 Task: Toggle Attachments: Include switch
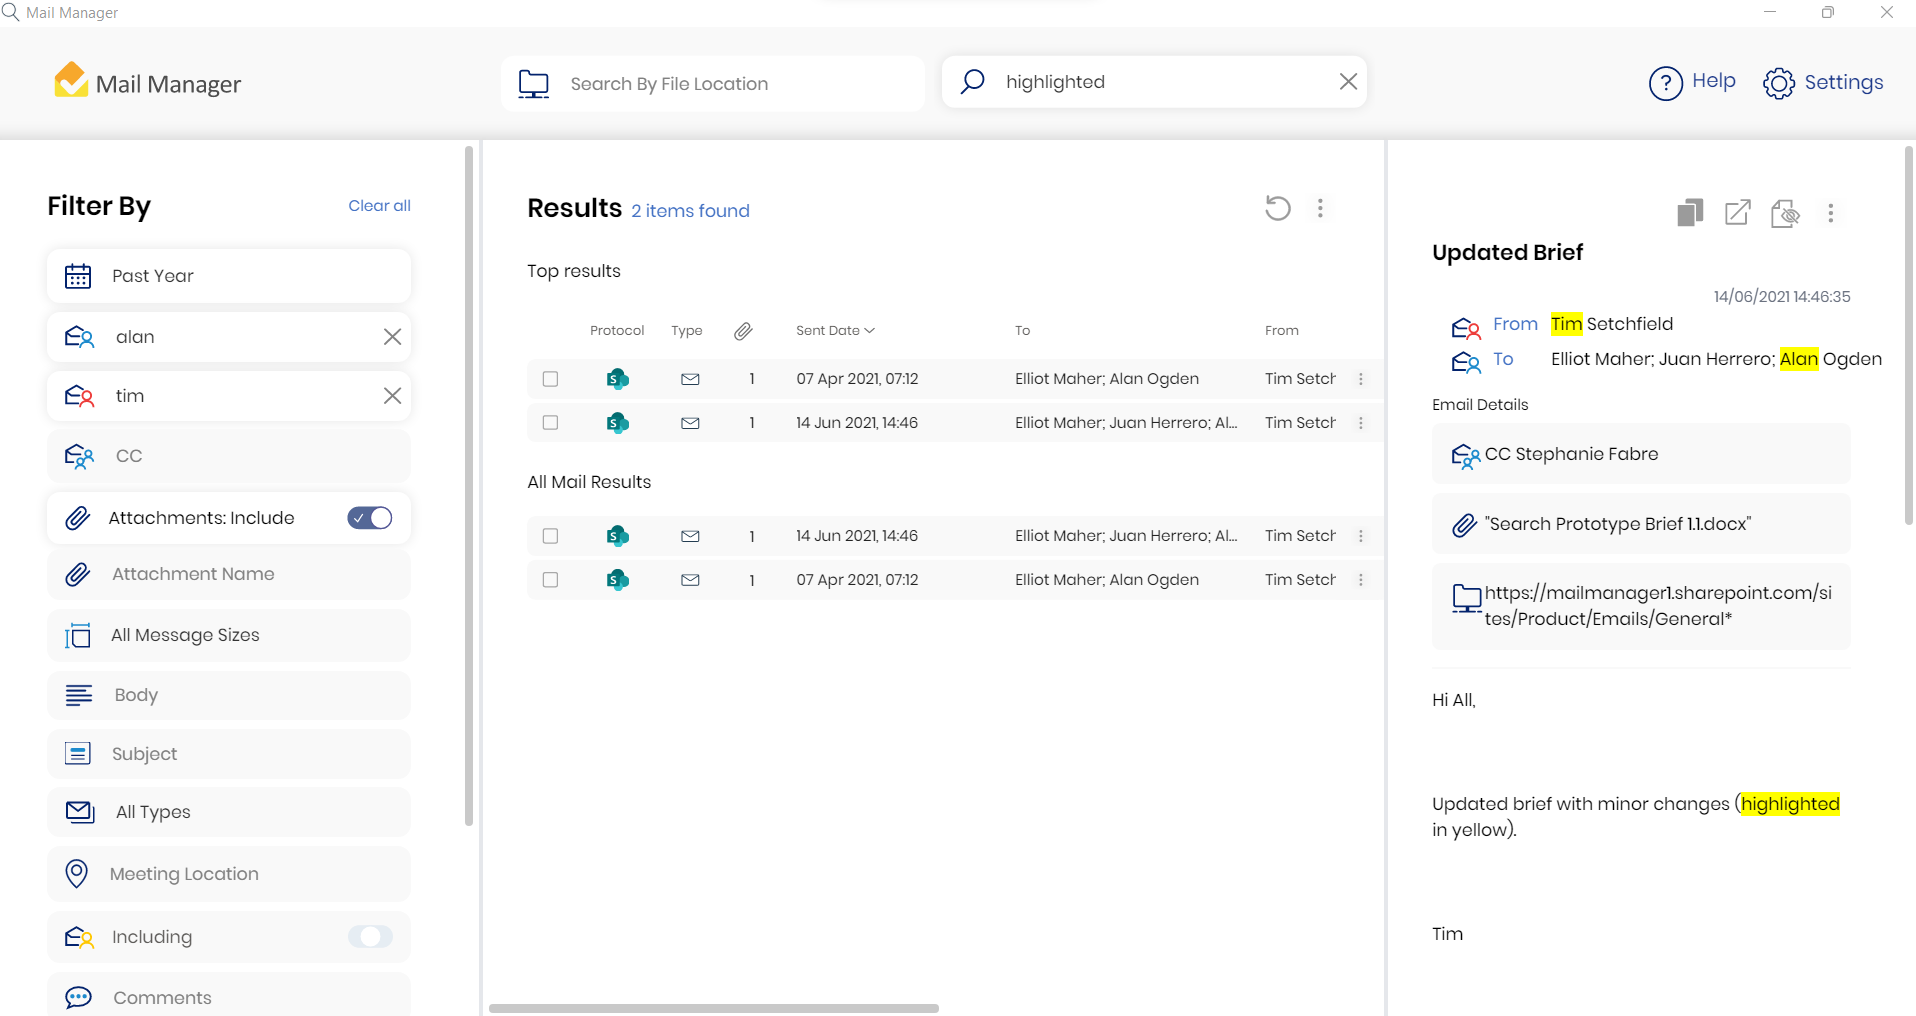[370, 518]
